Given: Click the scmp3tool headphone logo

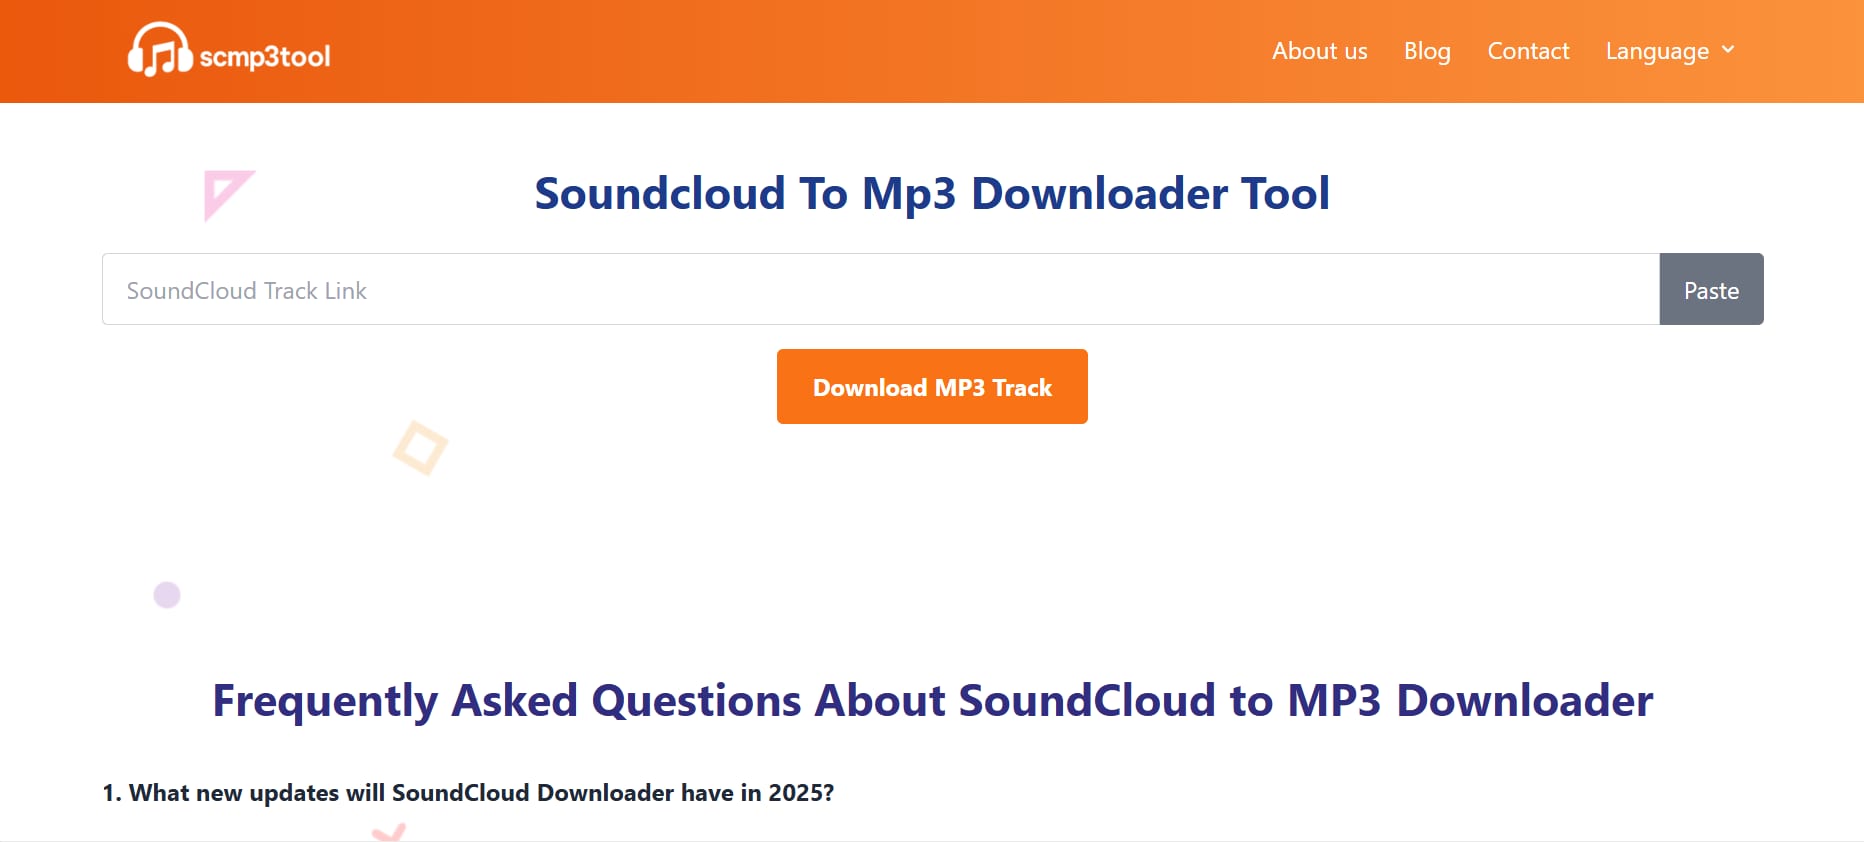Looking at the screenshot, I should coord(229,50).
